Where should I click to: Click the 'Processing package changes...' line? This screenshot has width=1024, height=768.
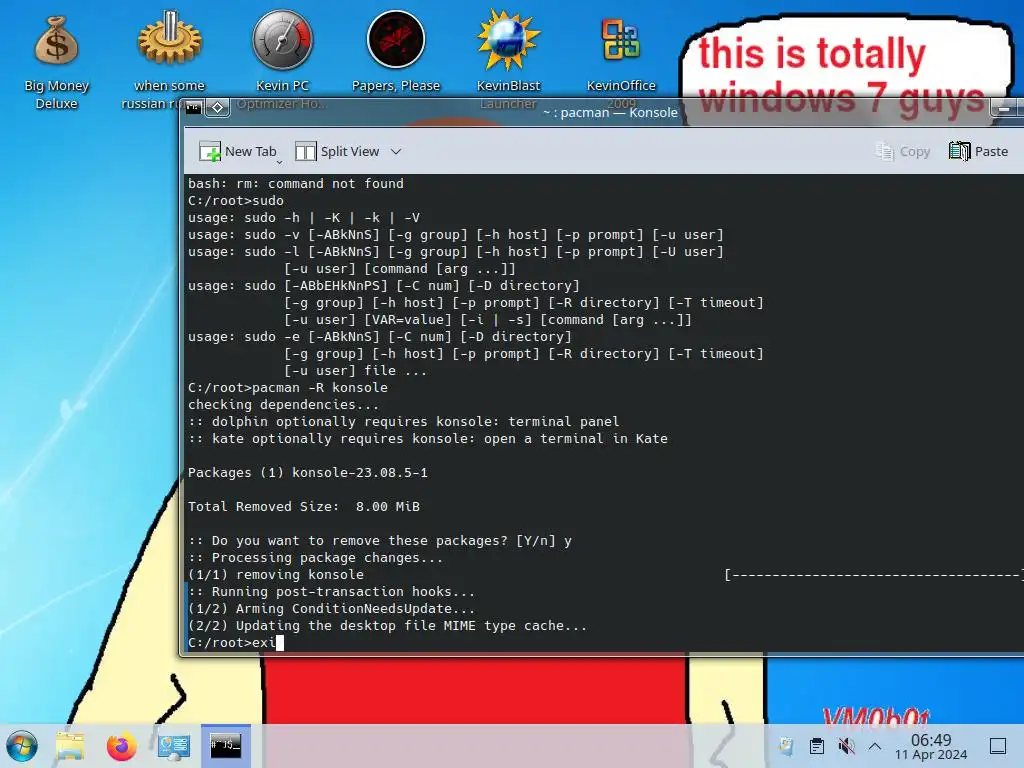click(x=315, y=558)
